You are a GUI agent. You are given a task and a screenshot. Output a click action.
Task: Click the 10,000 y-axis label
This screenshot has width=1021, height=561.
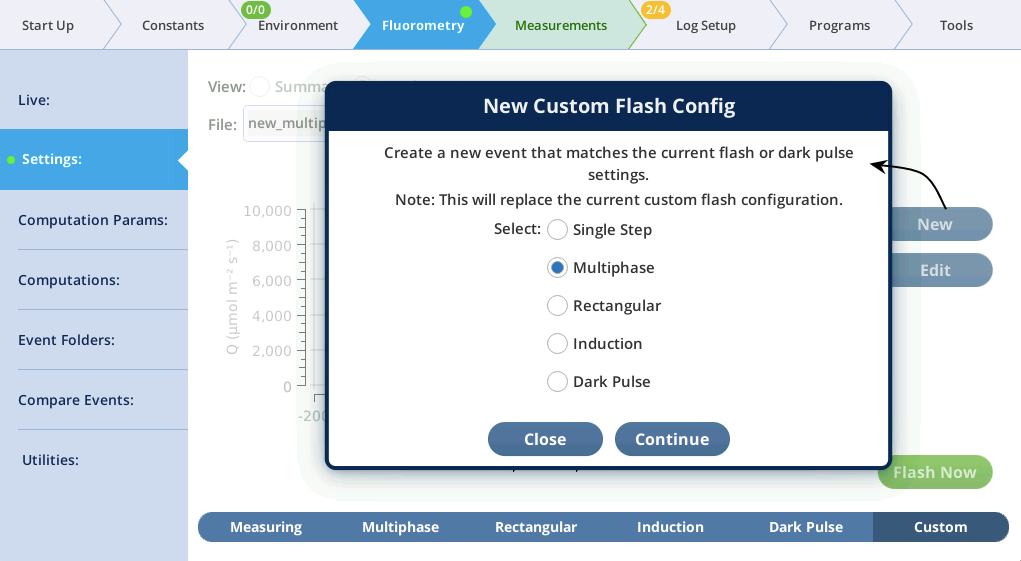point(268,211)
